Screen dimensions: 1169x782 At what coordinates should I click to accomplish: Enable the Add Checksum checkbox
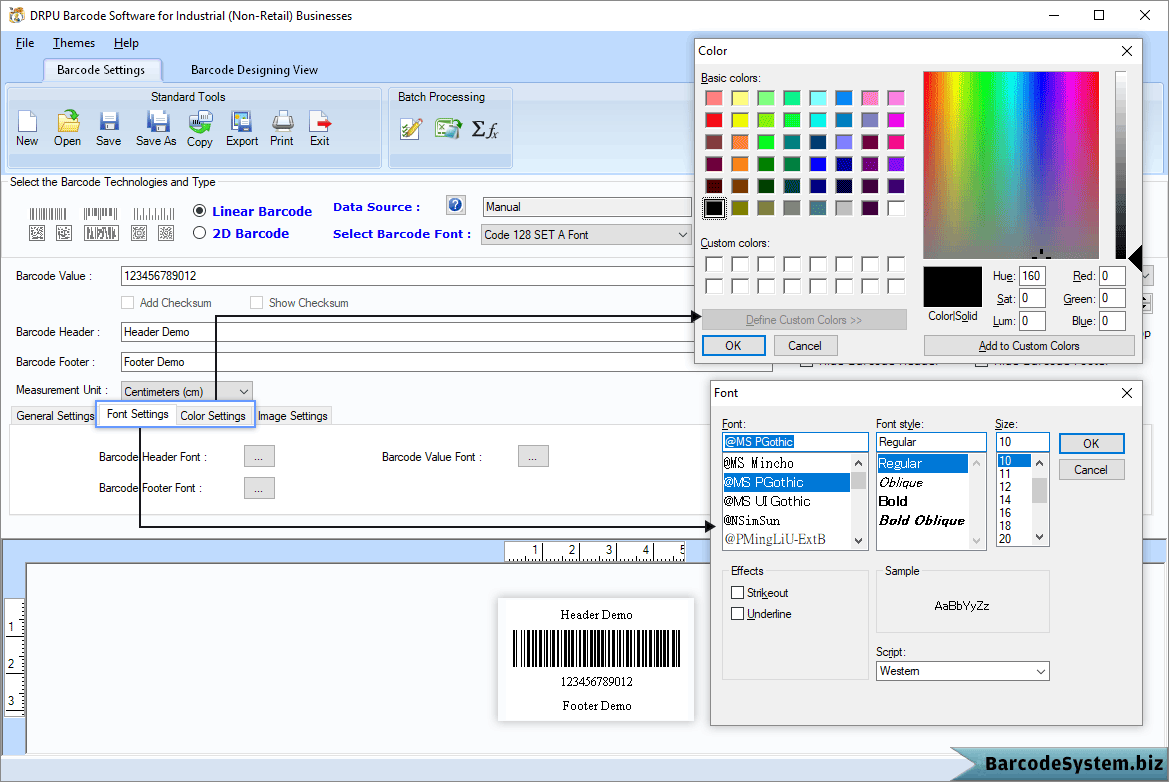click(127, 303)
